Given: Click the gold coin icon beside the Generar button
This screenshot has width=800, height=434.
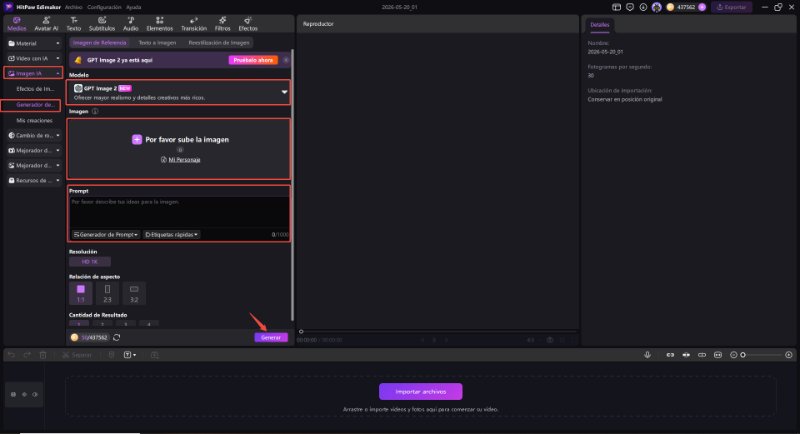Looking at the screenshot, I should [74, 338].
